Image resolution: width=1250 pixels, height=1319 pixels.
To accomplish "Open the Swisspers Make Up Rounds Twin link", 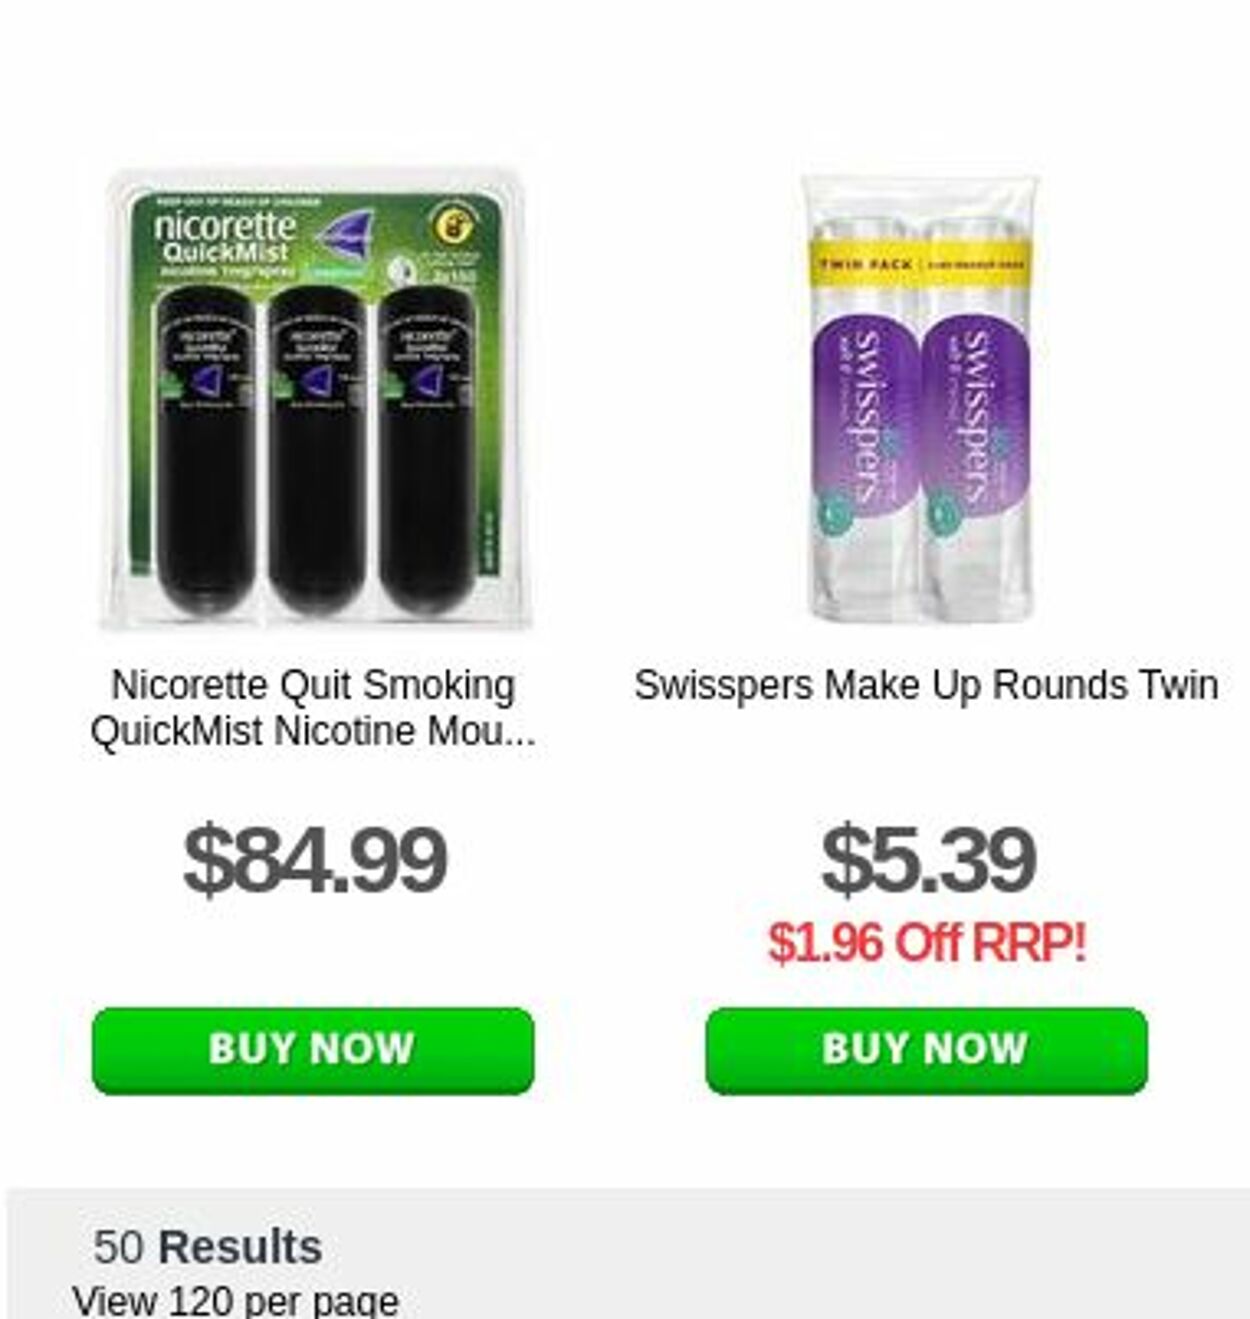I will pos(926,685).
